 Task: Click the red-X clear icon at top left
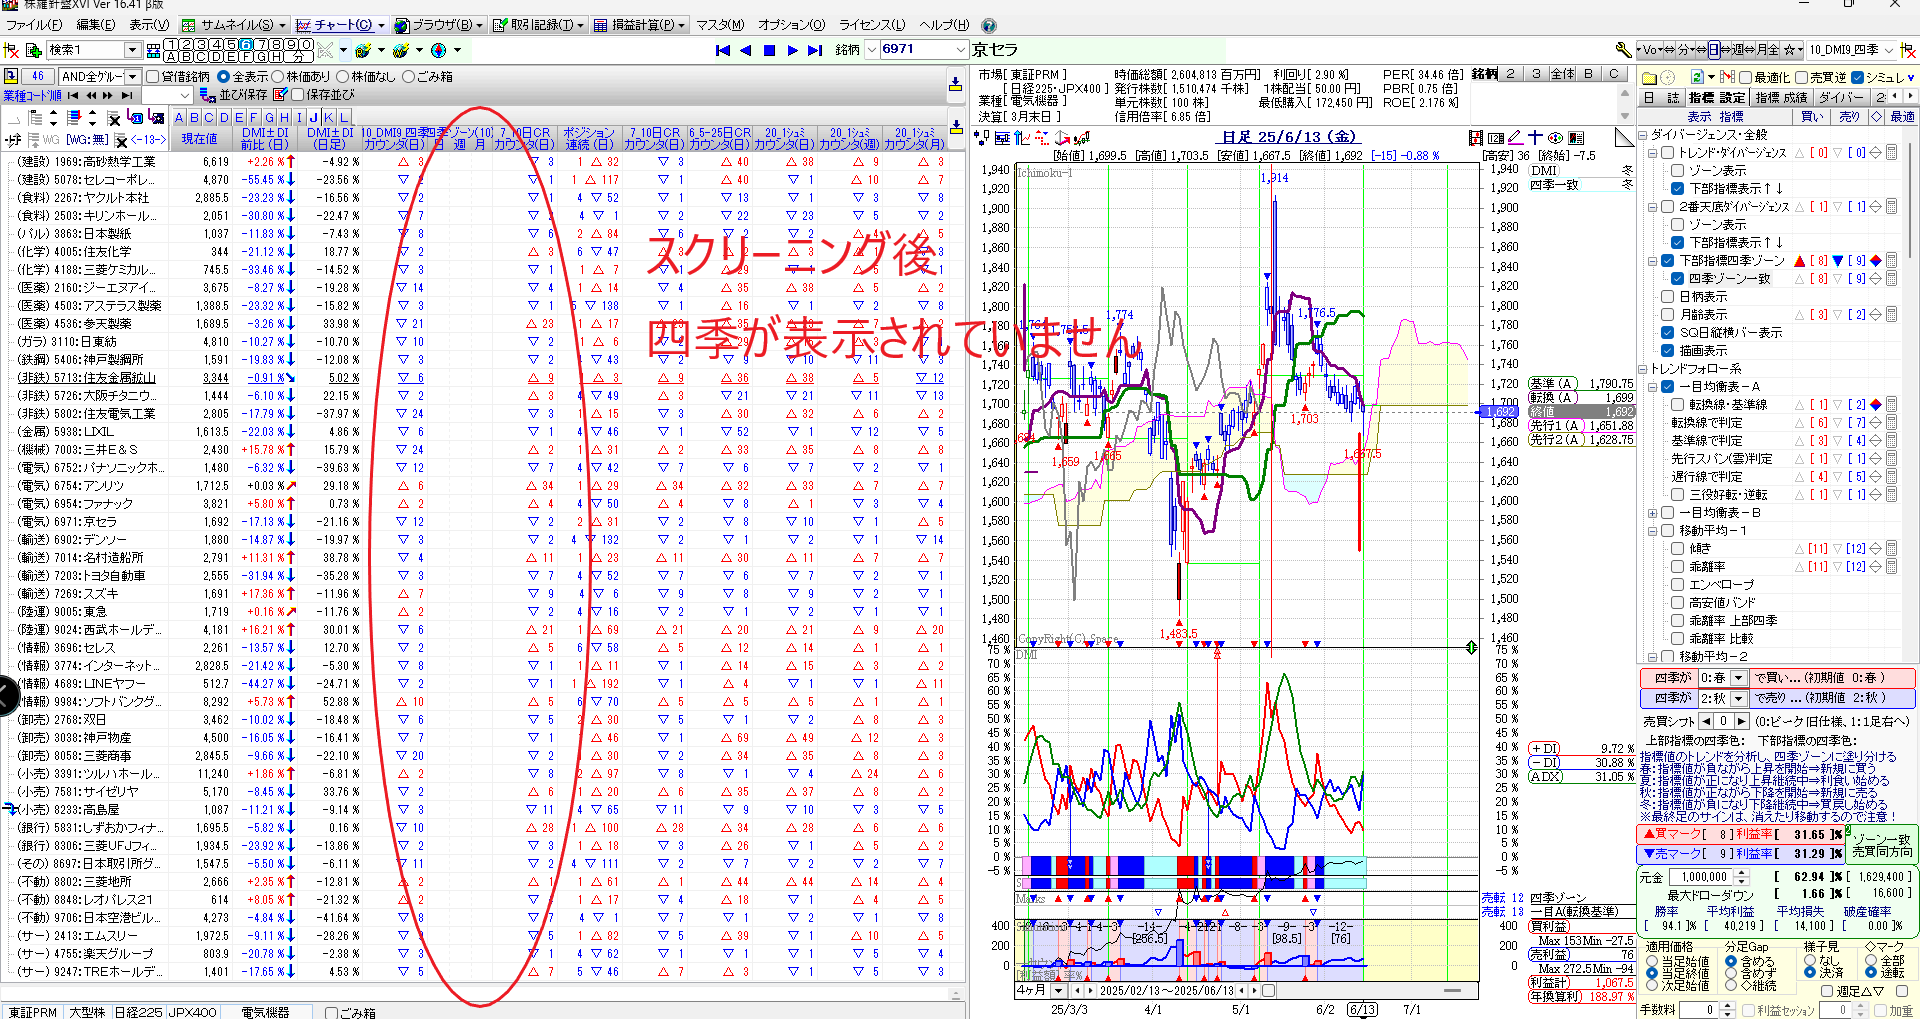[12, 50]
